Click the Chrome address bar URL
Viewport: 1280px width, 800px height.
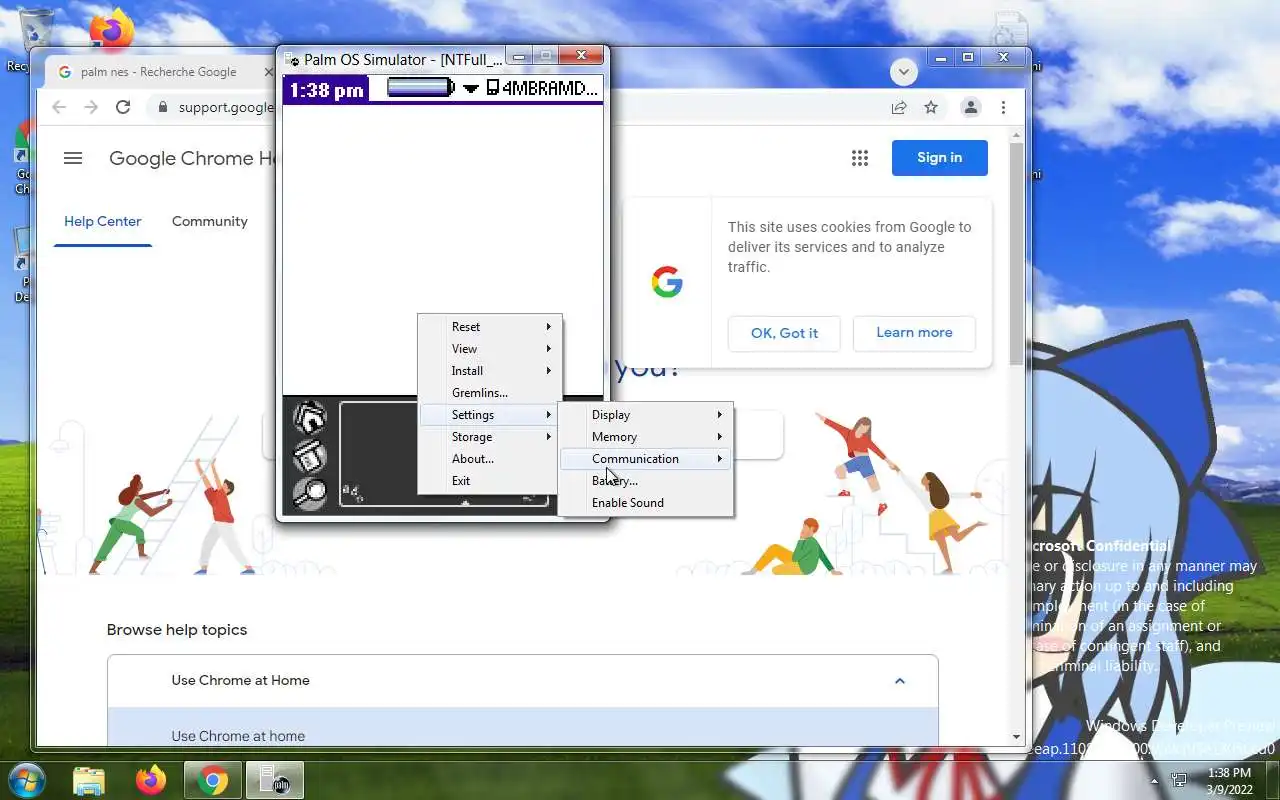click(x=225, y=107)
